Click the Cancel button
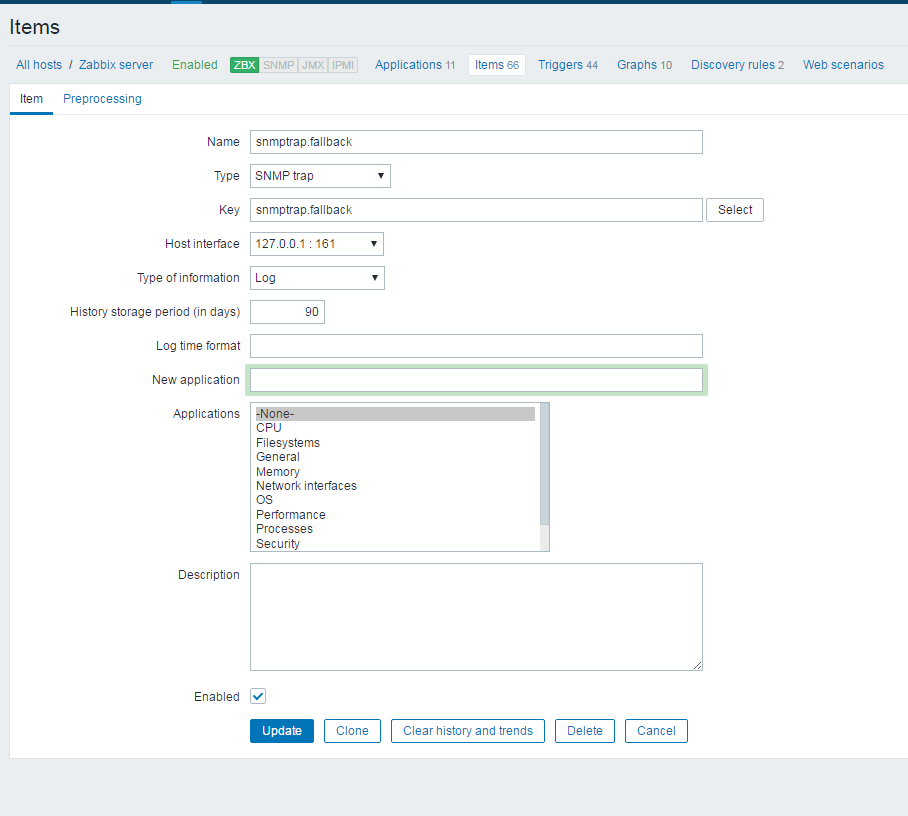Viewport: 908px width, 816px height. [656, 731]
